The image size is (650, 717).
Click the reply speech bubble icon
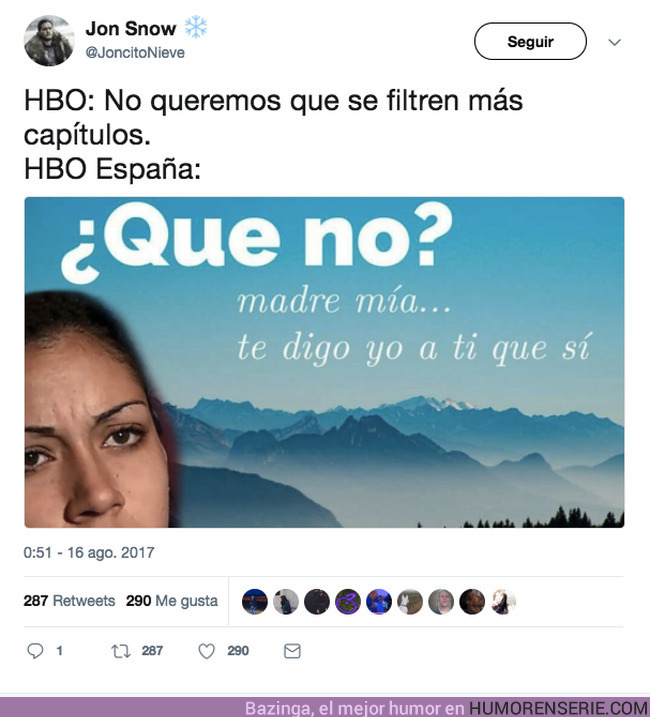(x=35, y=650)
